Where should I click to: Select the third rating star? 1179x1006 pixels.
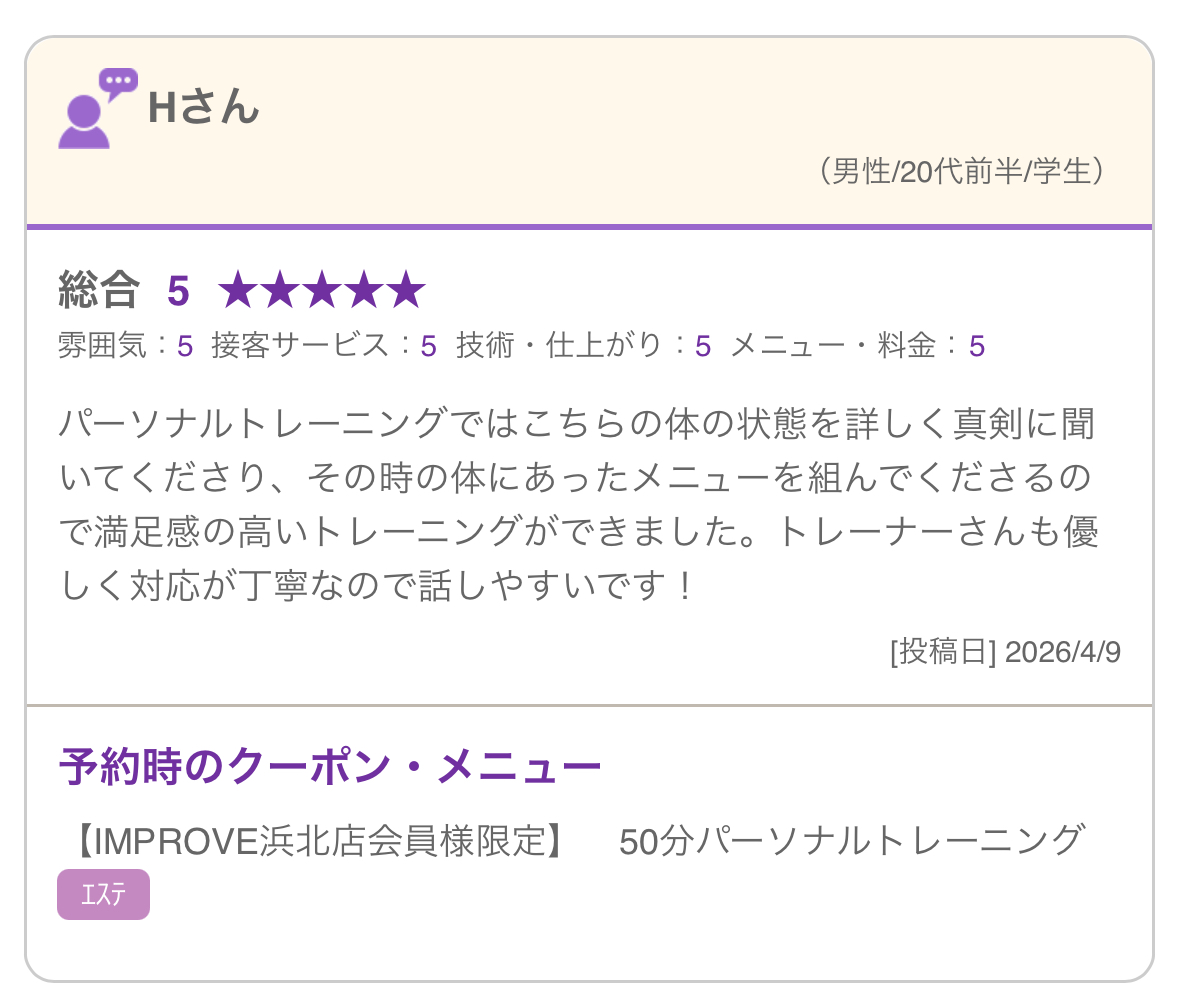(x=322, y=290)
